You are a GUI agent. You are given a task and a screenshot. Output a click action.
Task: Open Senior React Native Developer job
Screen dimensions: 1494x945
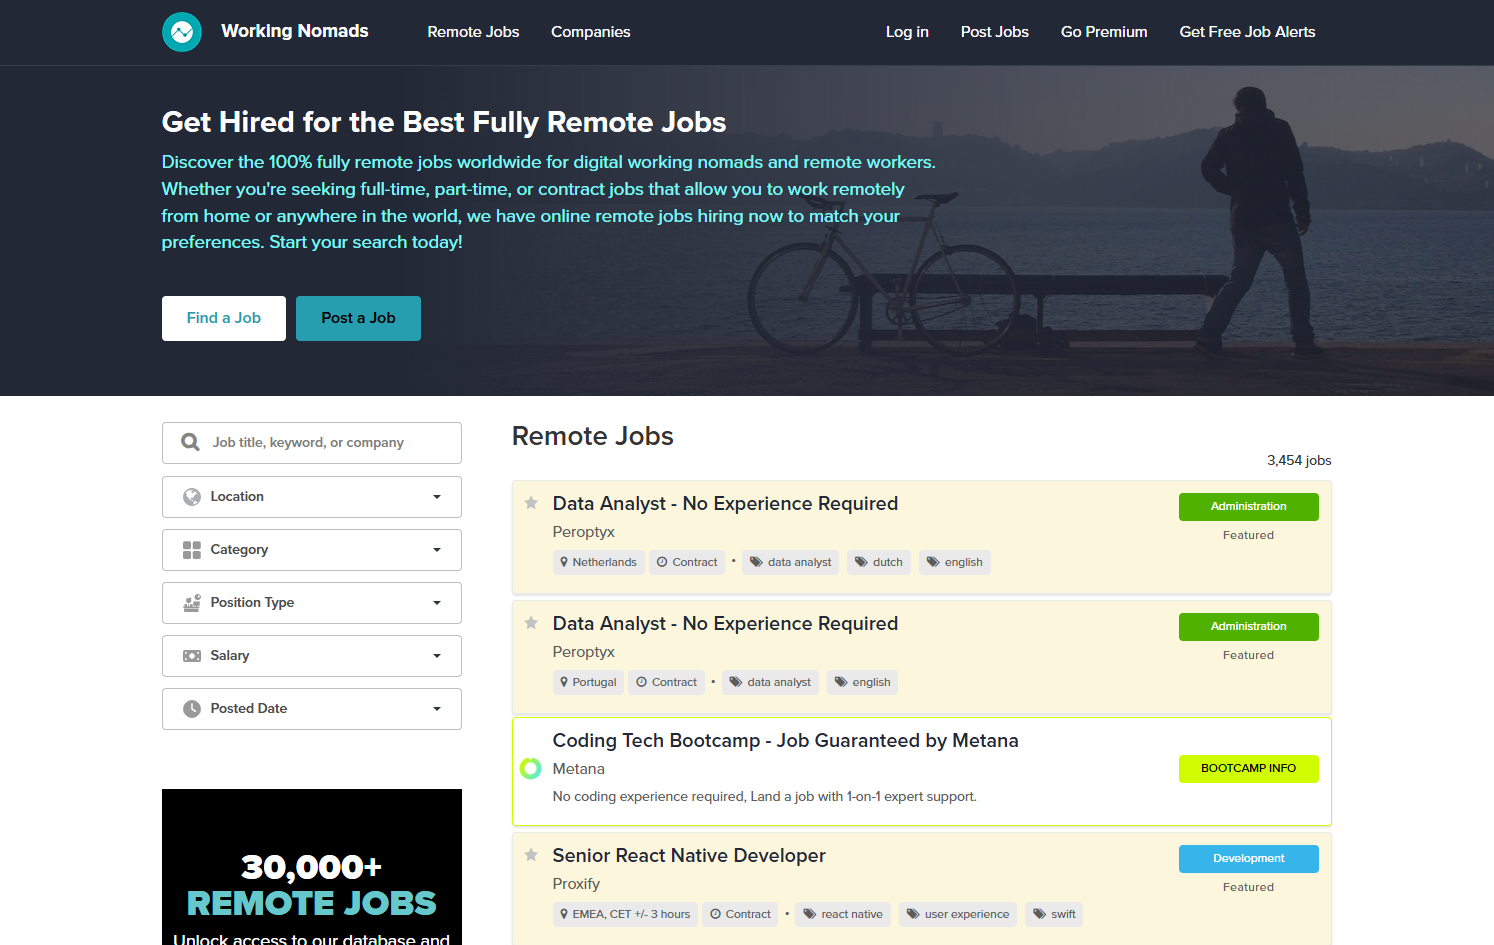pos(689,856)
